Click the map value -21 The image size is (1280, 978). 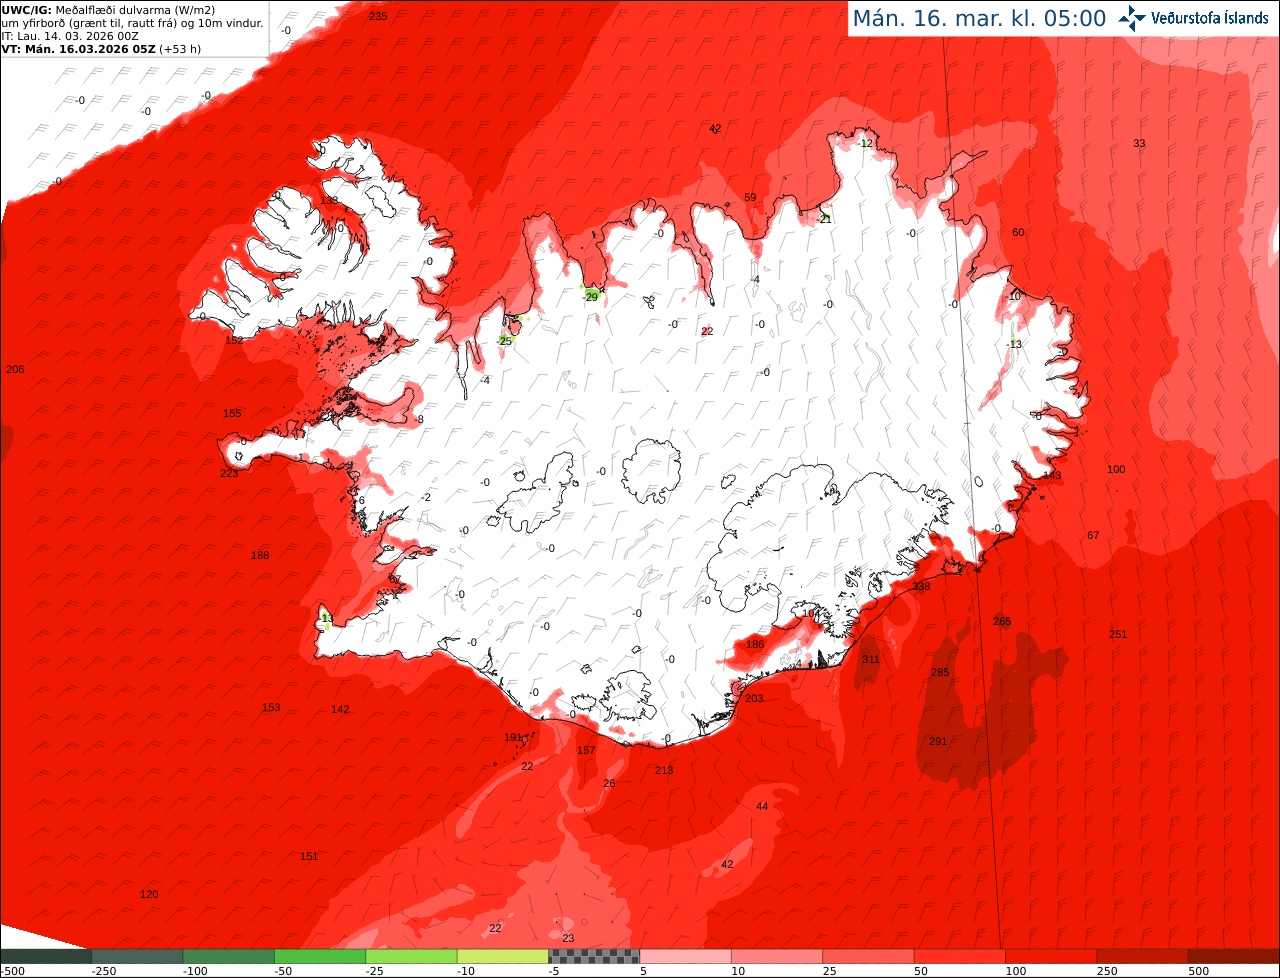[824, 219]
